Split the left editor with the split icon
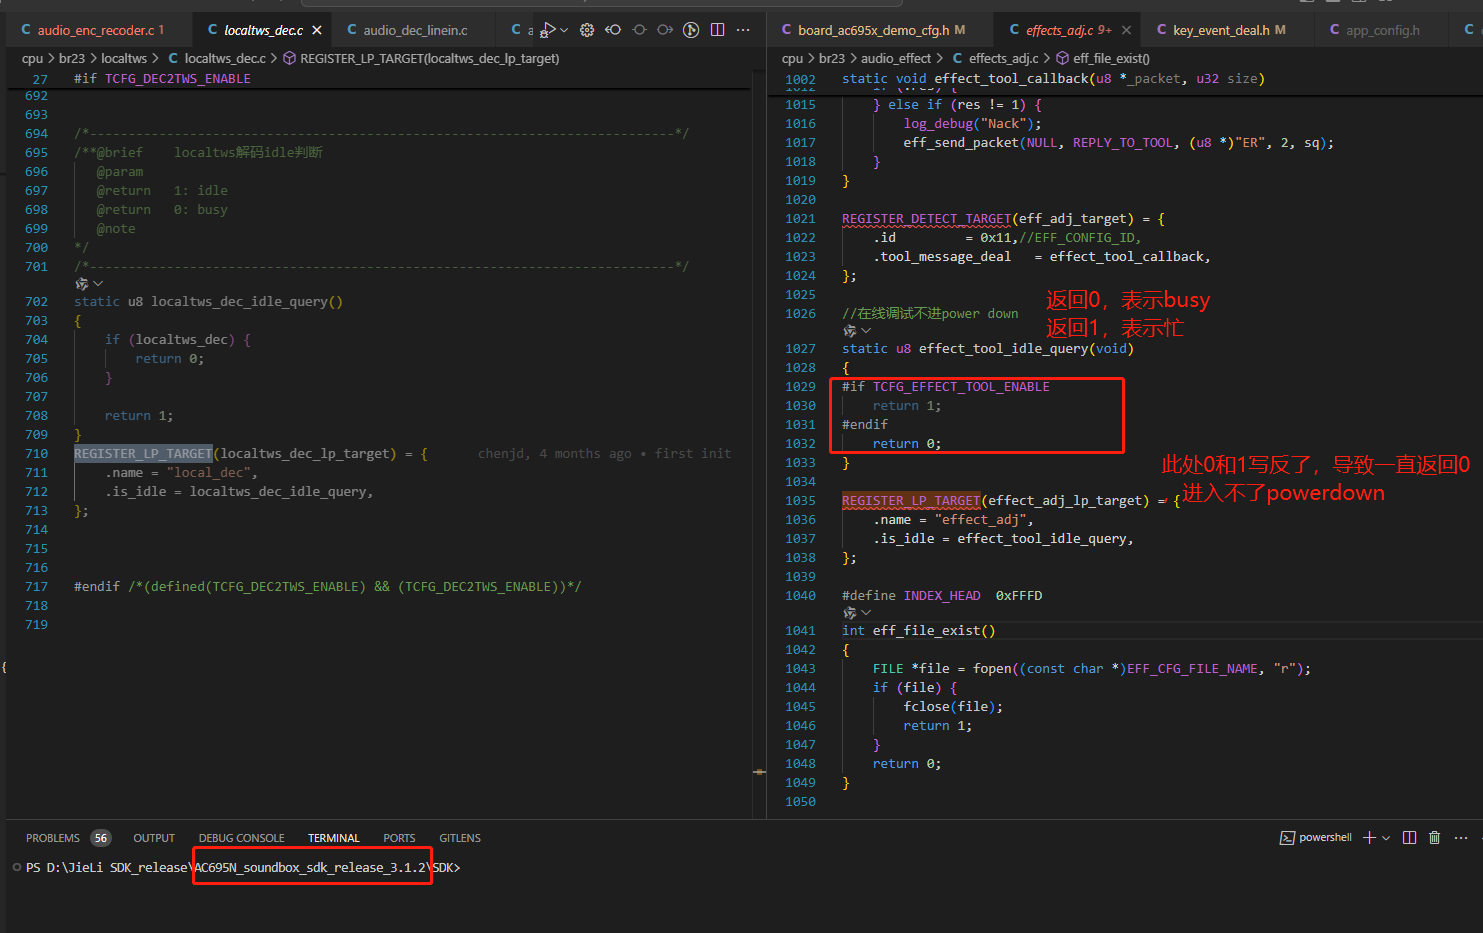The image size is (1483, 933). [717, 30]
